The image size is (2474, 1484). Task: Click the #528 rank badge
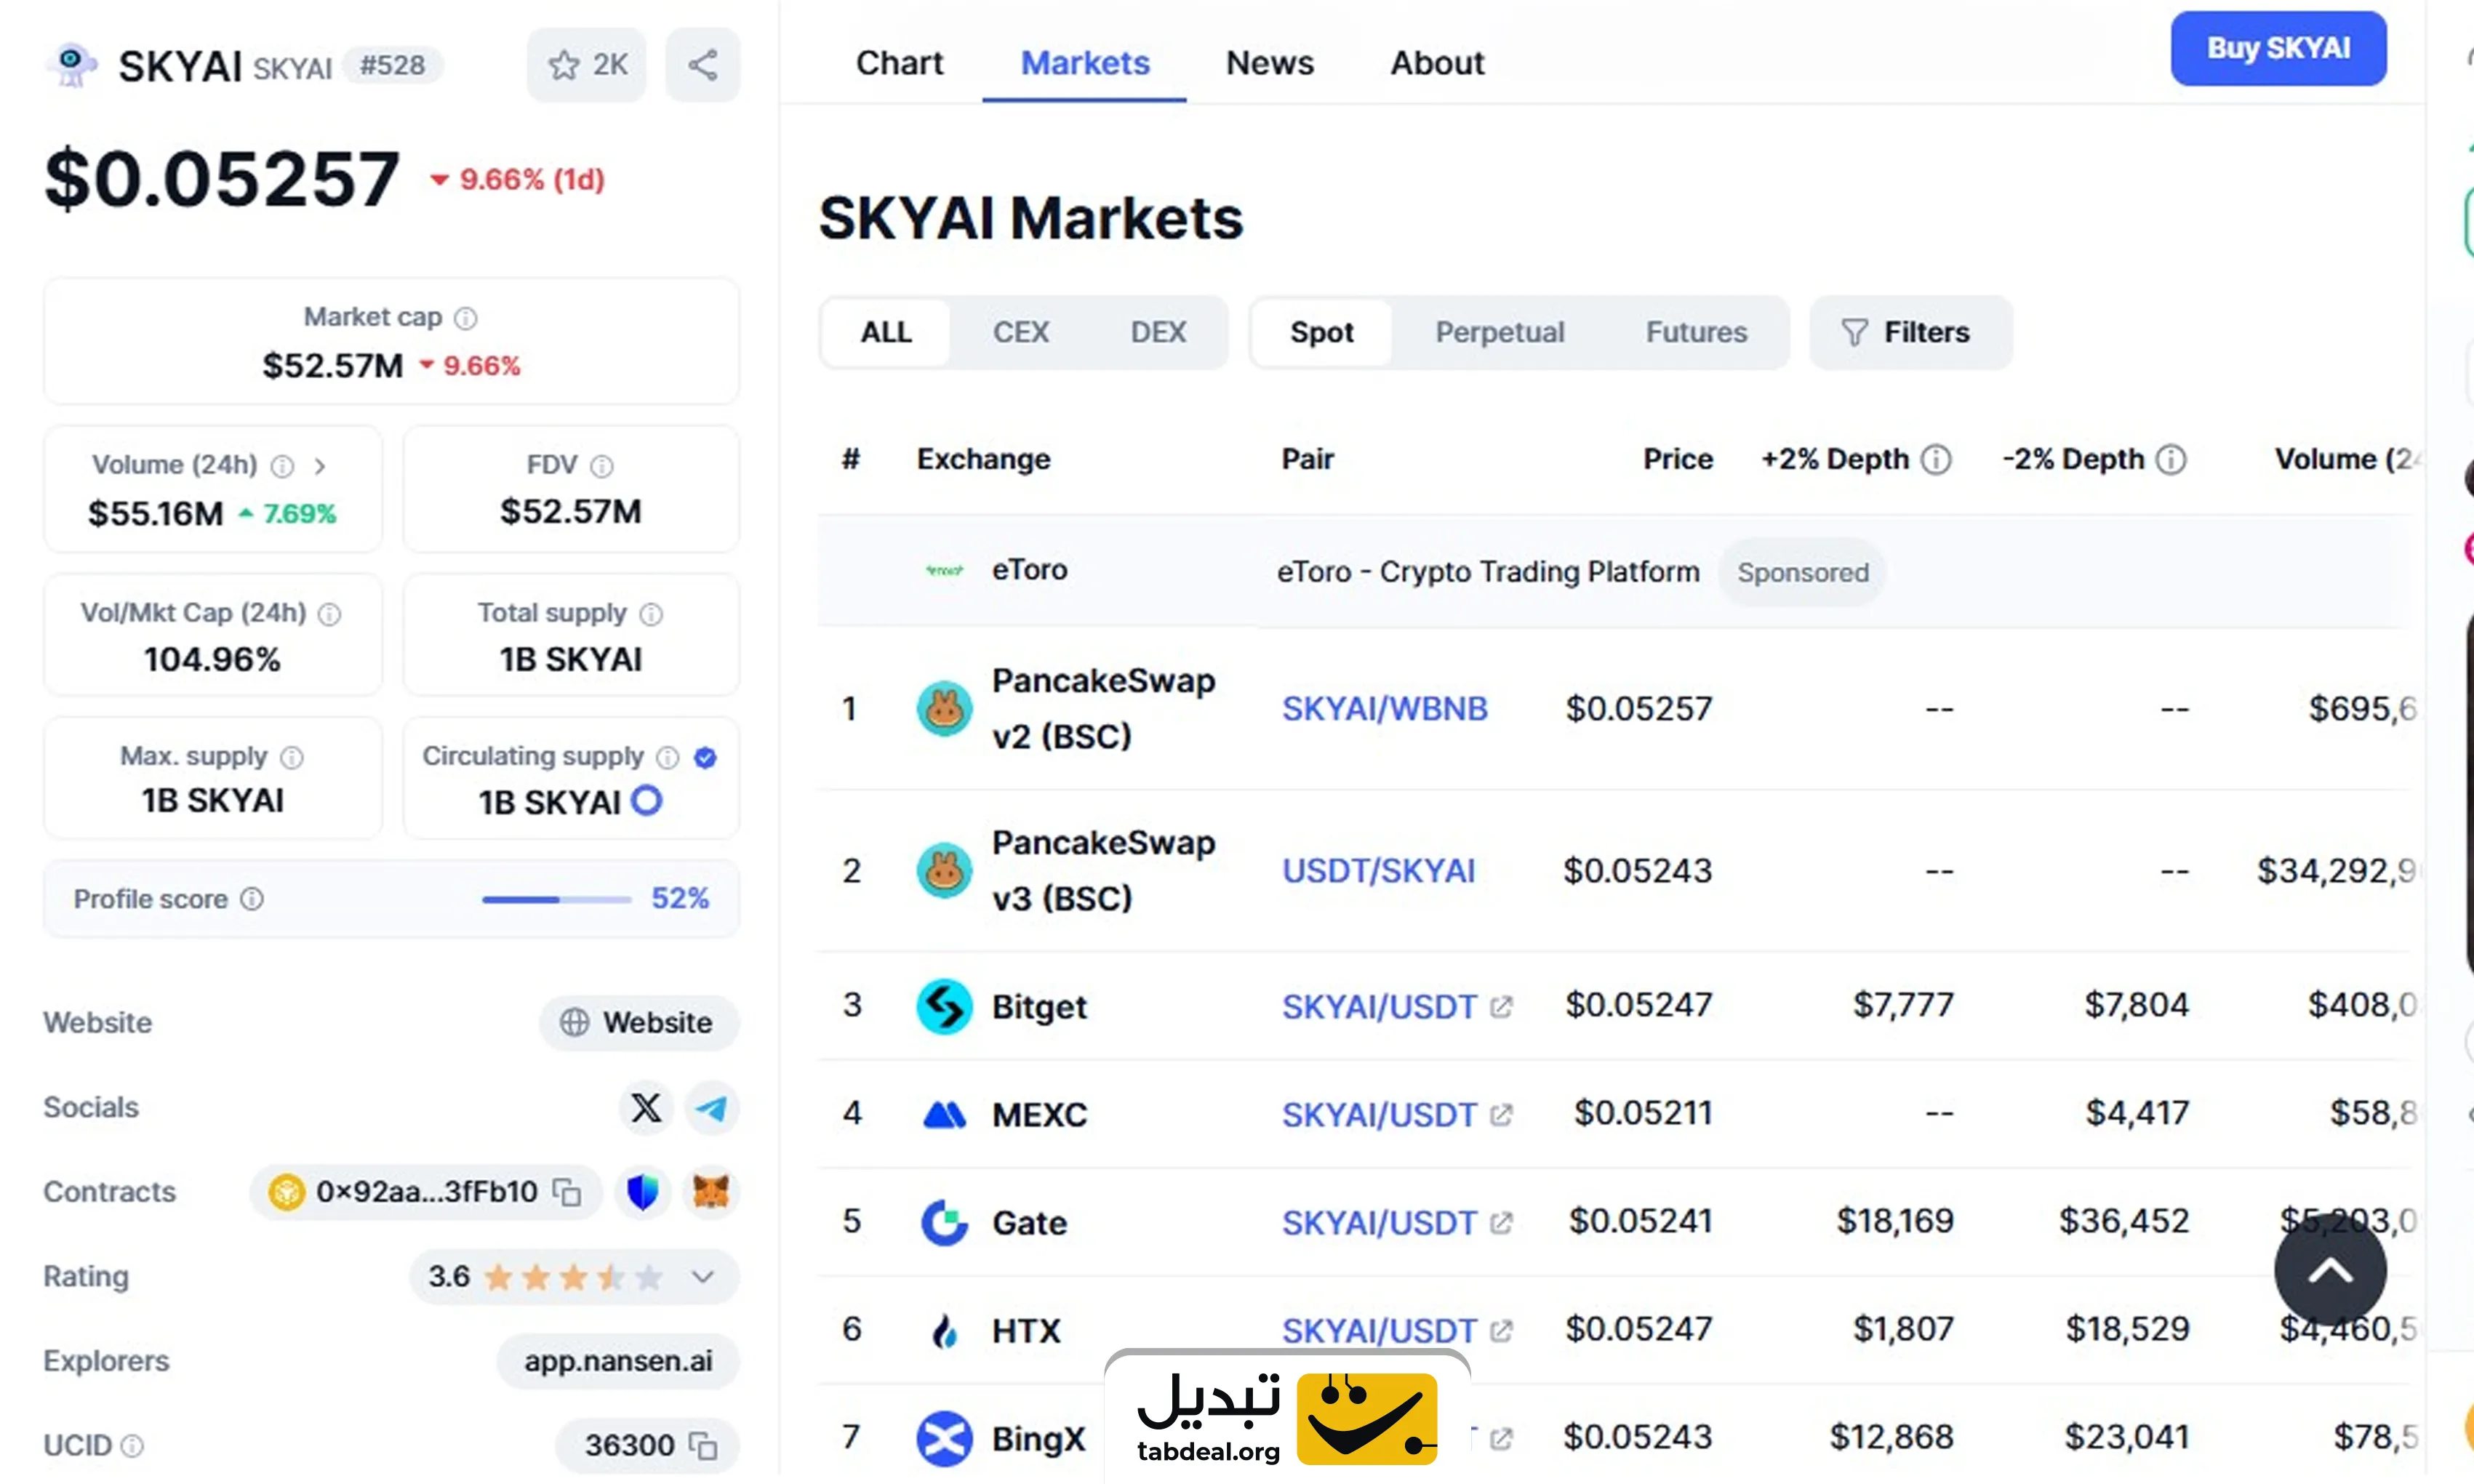(x=392, y=65)
